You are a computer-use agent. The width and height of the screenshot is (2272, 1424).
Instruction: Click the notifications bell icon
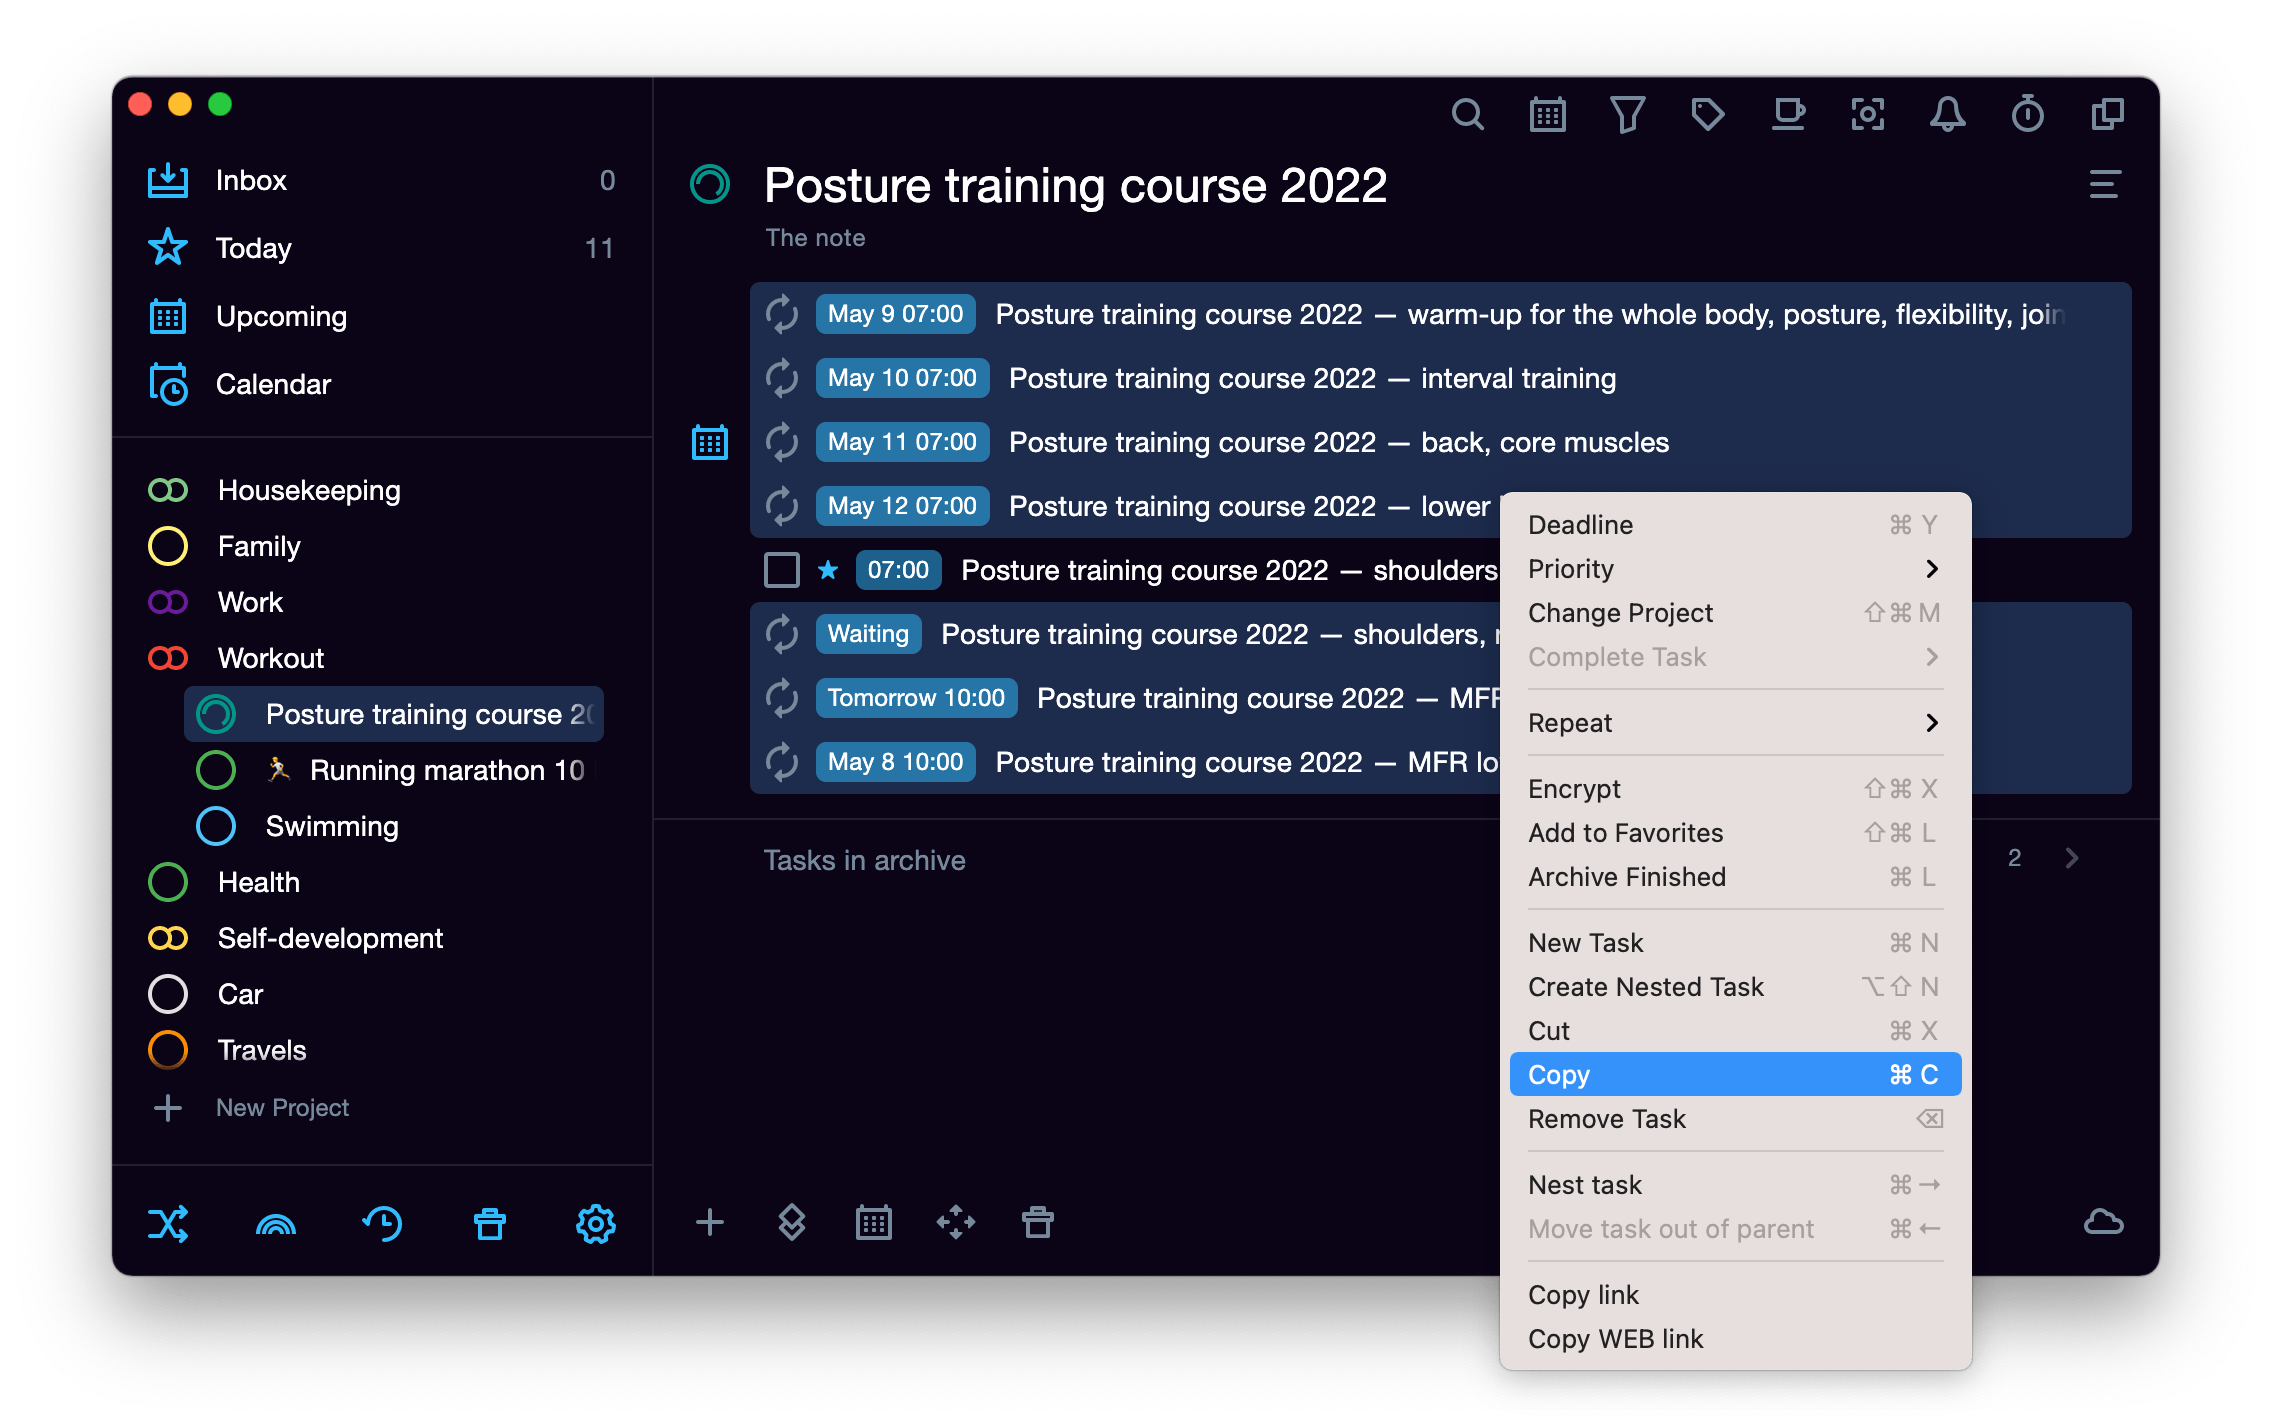tap(1947, 115)
